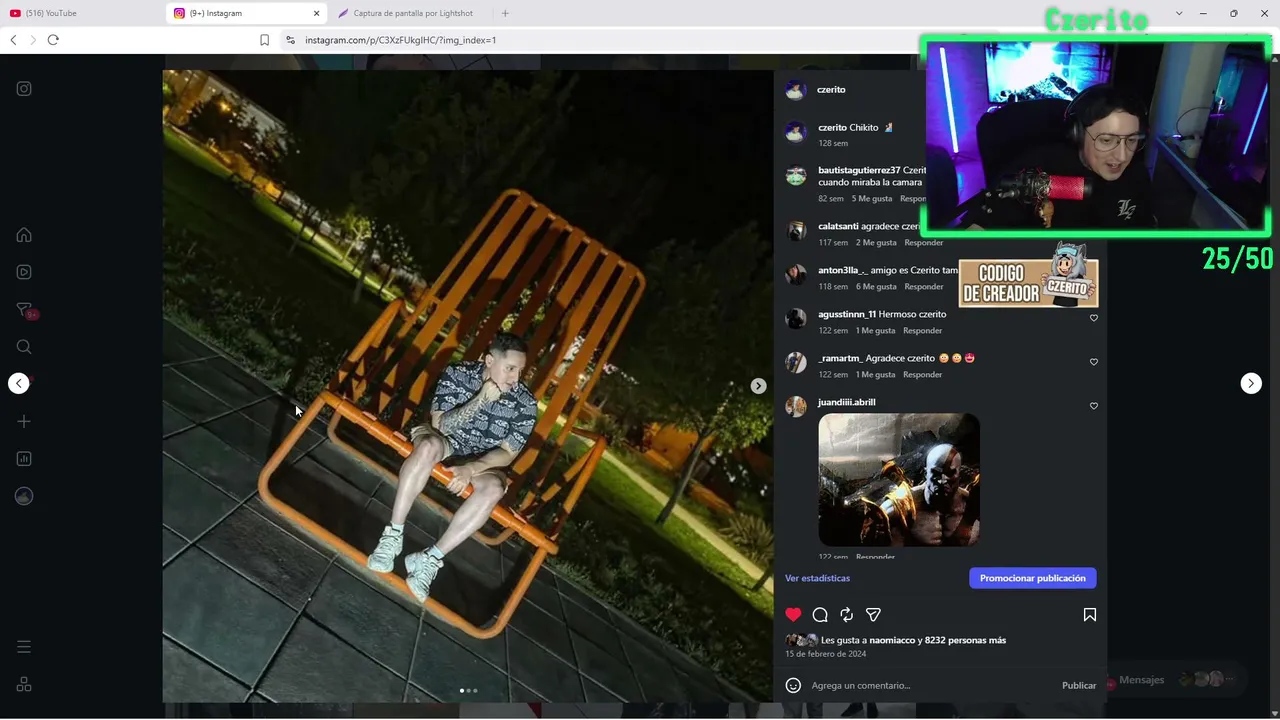The width and height of the screenshot is (1280, 720).
Task: Click Publicar to post the comment
Action: point(1079,685)
